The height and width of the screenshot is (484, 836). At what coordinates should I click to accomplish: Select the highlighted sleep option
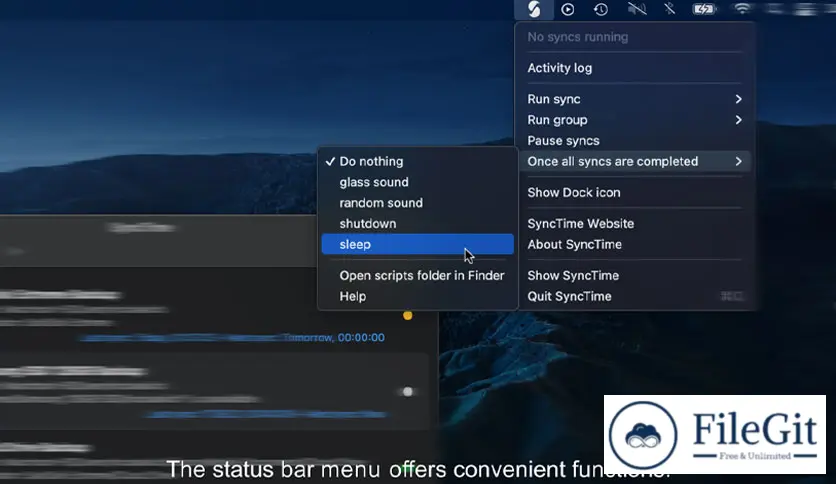[417, 244]
